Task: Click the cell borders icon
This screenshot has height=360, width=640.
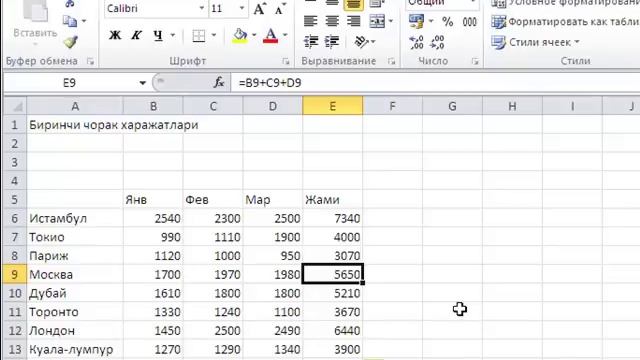Action: tap(199, 36)
